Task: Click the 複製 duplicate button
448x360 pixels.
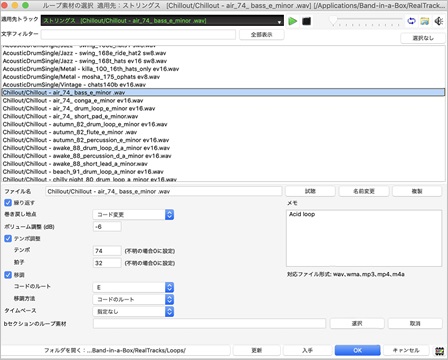Action: click(x=417, y=191)
